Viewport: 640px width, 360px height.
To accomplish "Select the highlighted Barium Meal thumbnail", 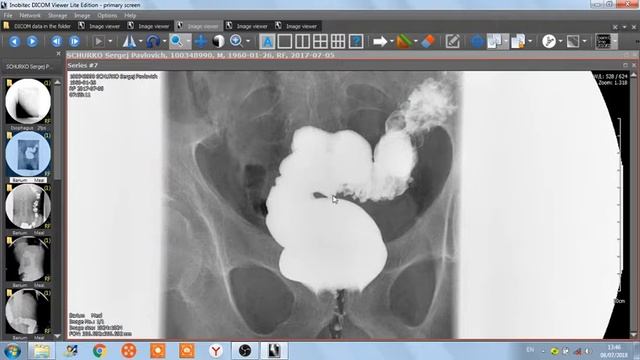I will 28,154.
